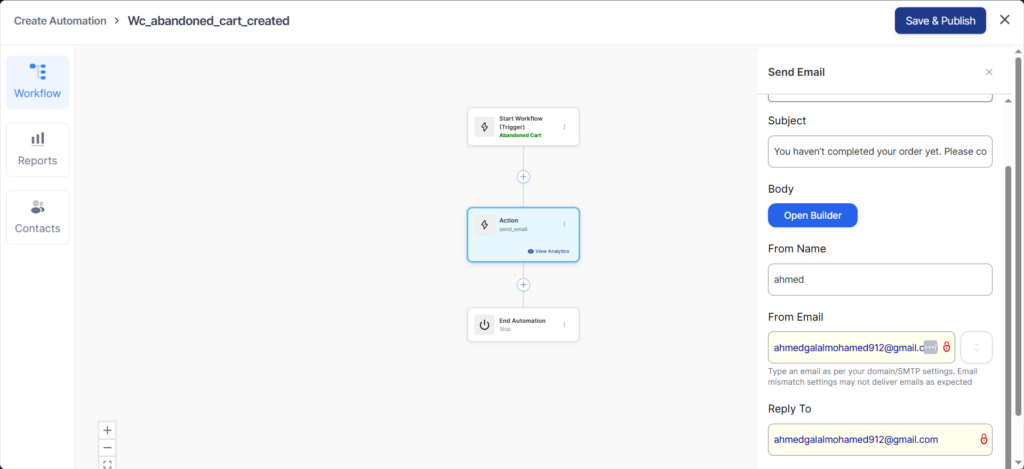Open the Contacts section
The height and width of the screenshot is (469, 1024).
pyautogui.click(x=37, y=217)
